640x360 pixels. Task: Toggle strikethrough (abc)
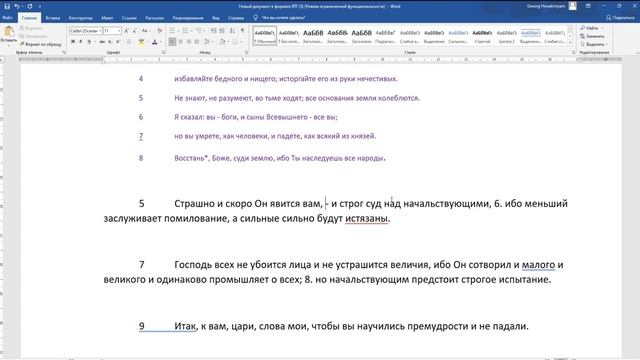pos(102,42)
